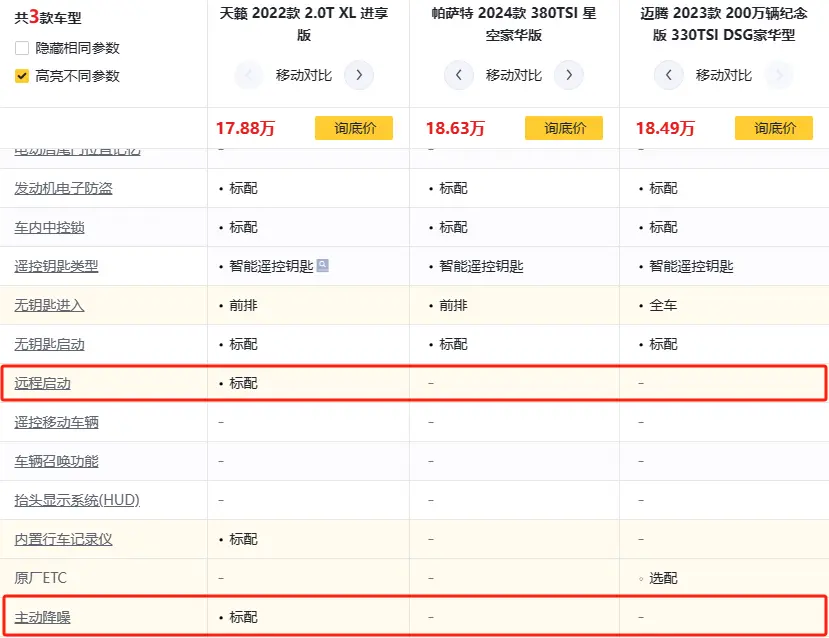Viewport: 829px width, 638px height.
Task: Check the 隐藏相同参数 checkbox
Action: (22, 48)
